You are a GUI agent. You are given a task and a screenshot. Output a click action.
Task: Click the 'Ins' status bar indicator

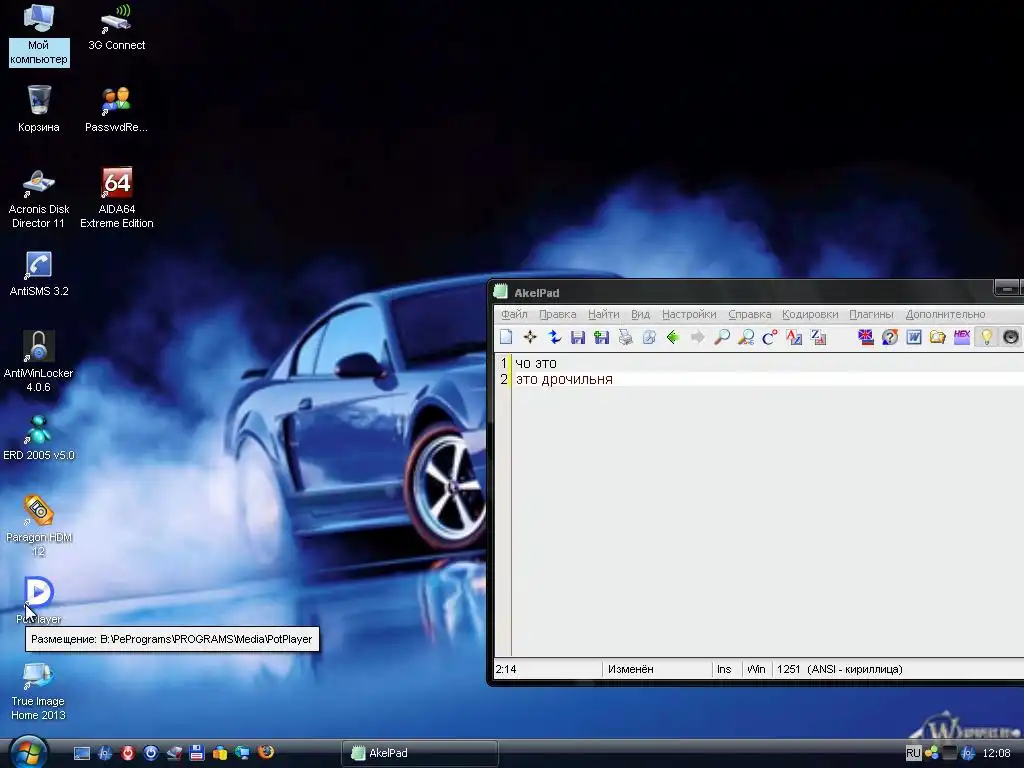click(x=724, y=669)
